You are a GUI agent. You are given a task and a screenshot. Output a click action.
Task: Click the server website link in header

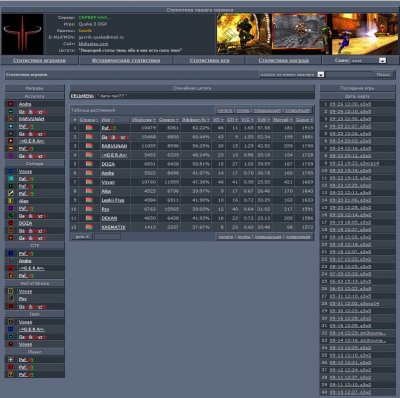coord(93,44)
